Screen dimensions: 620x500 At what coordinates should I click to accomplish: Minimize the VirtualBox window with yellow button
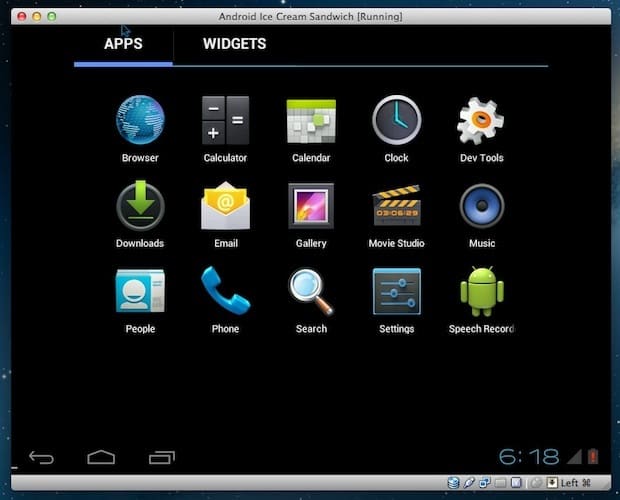point(37,16)
